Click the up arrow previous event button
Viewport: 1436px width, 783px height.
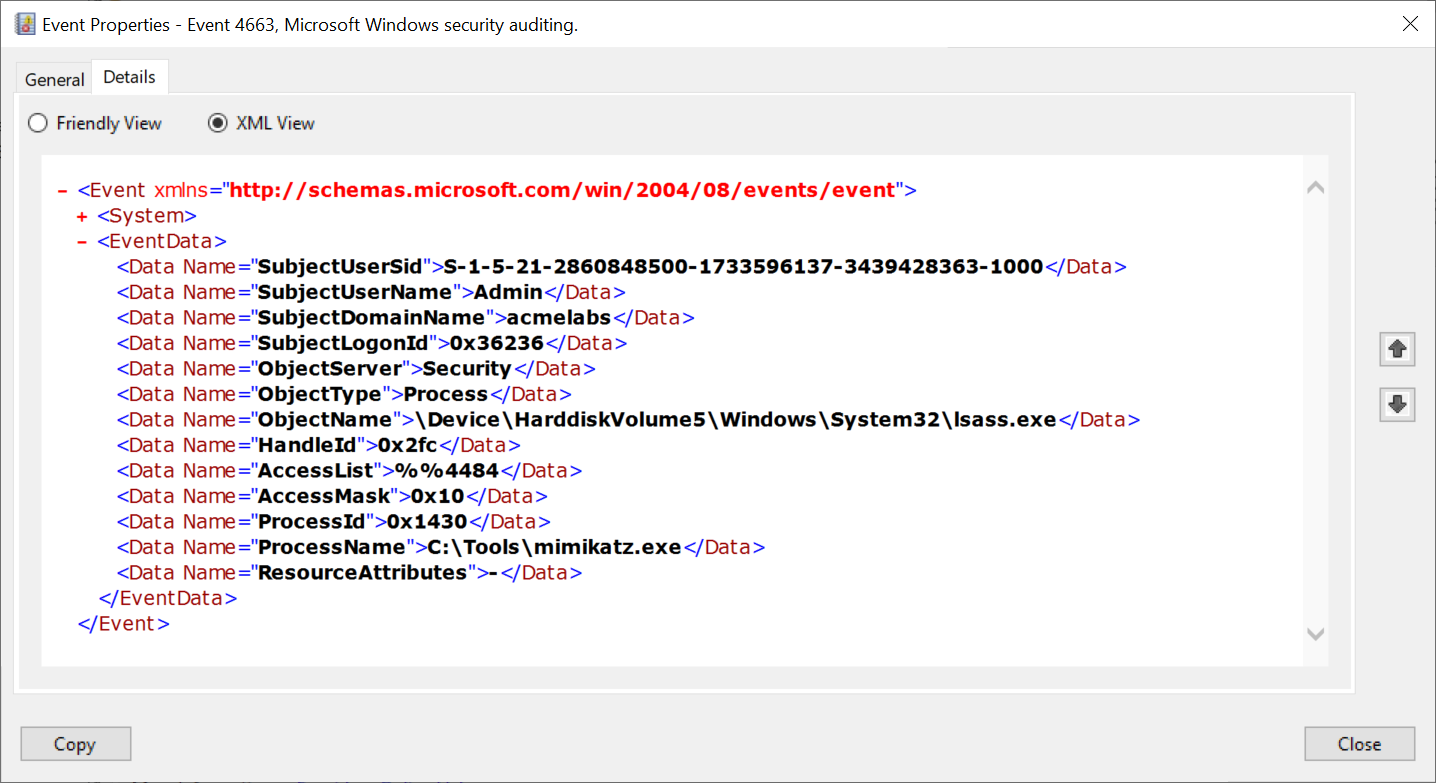click(1397, 349)
